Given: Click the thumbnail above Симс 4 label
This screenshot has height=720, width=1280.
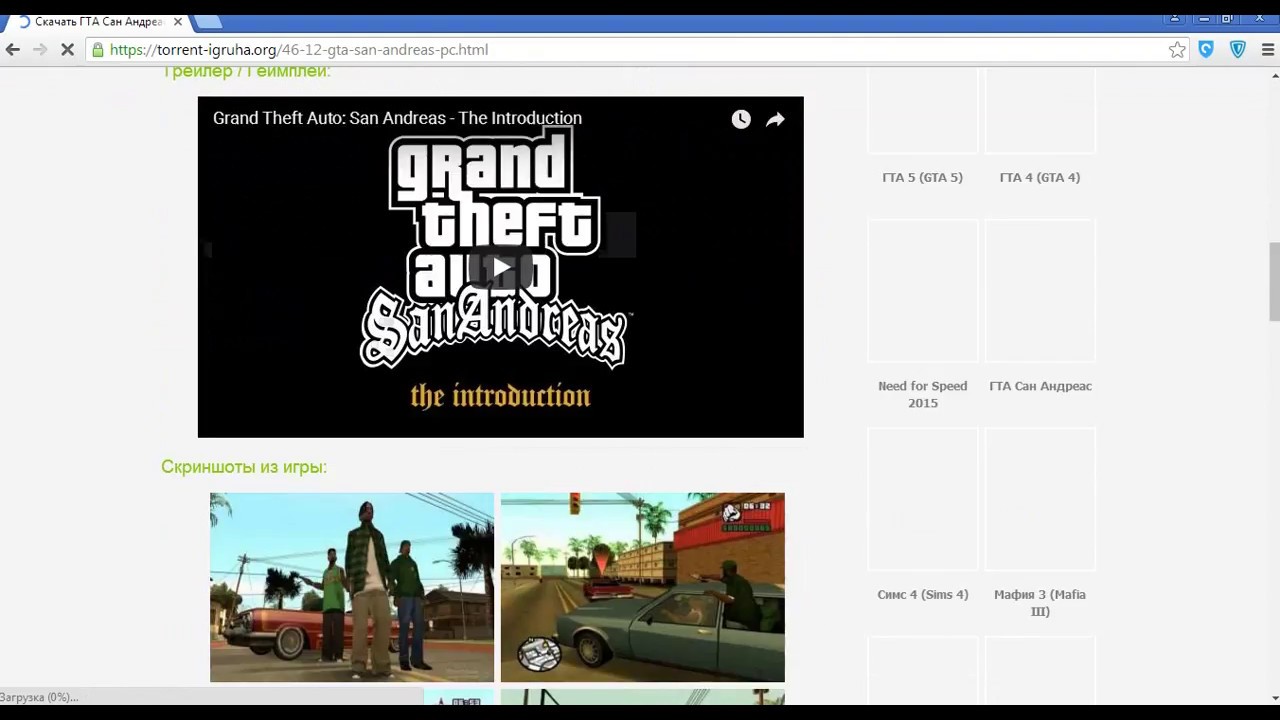Looking at the screenshot, I should tap(922, 499).
